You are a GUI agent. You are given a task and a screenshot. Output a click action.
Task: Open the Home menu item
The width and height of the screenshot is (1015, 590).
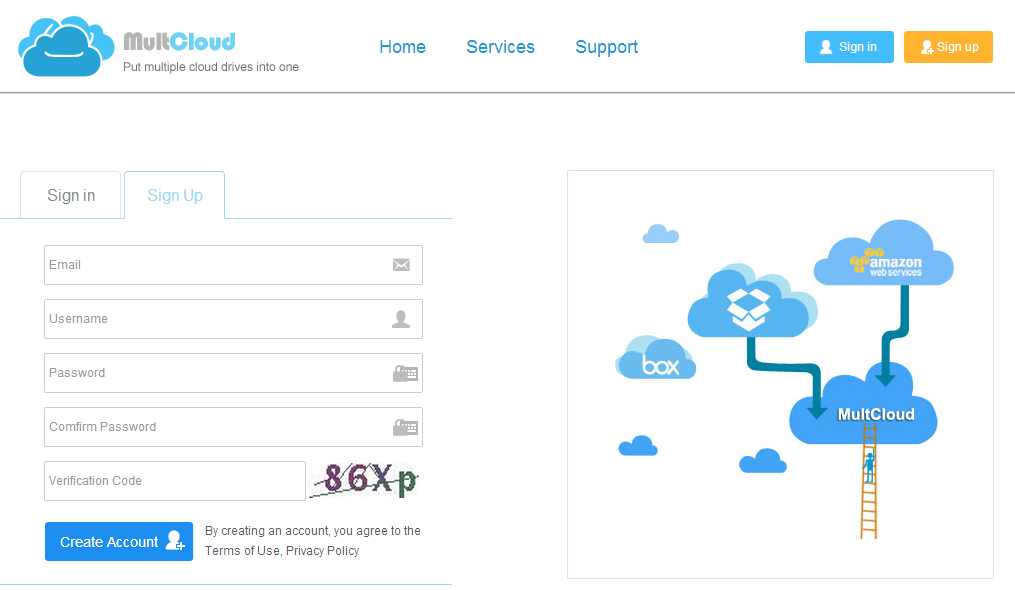402,47
